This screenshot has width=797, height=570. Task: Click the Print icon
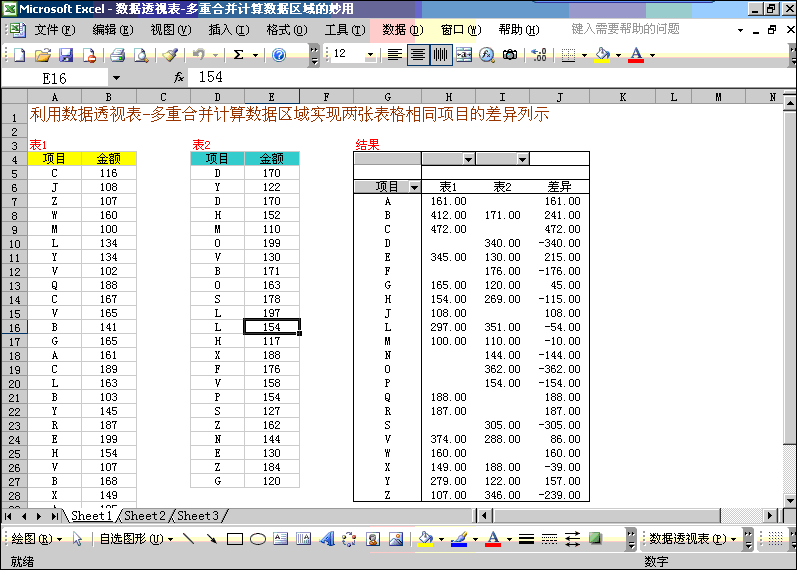click(x=117, y=55)
